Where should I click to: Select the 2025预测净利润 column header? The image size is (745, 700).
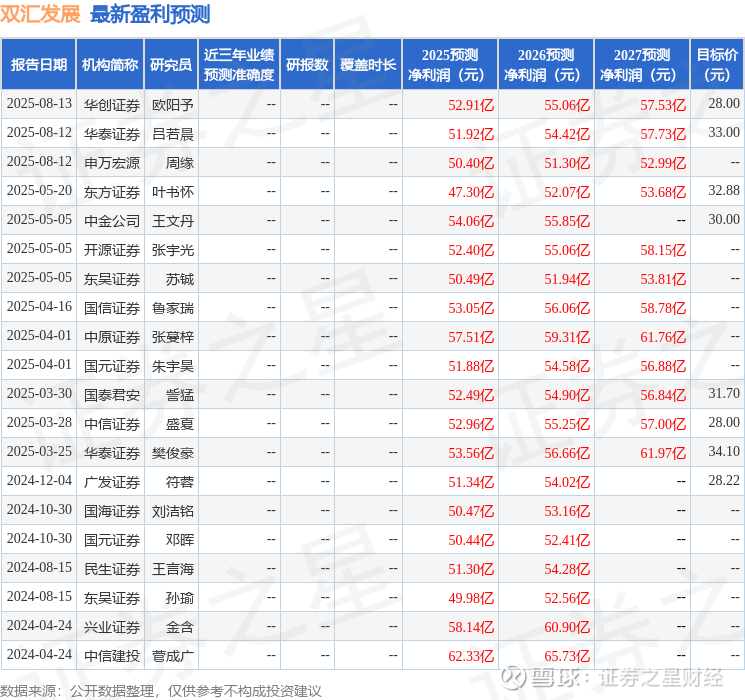450,65
